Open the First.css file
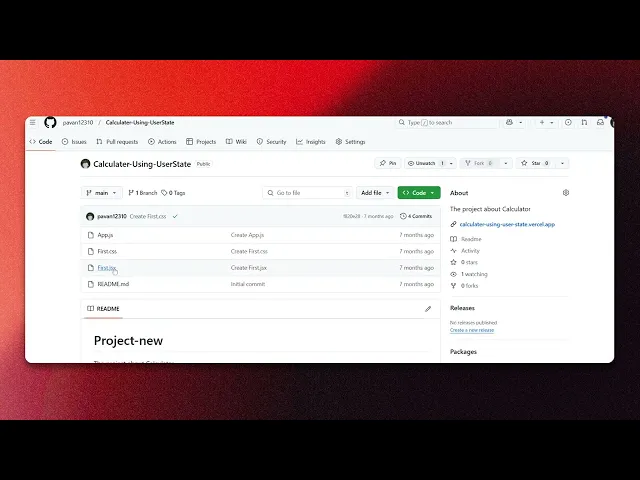The width and height of the screenshot is (640, 480). (107, 251)
